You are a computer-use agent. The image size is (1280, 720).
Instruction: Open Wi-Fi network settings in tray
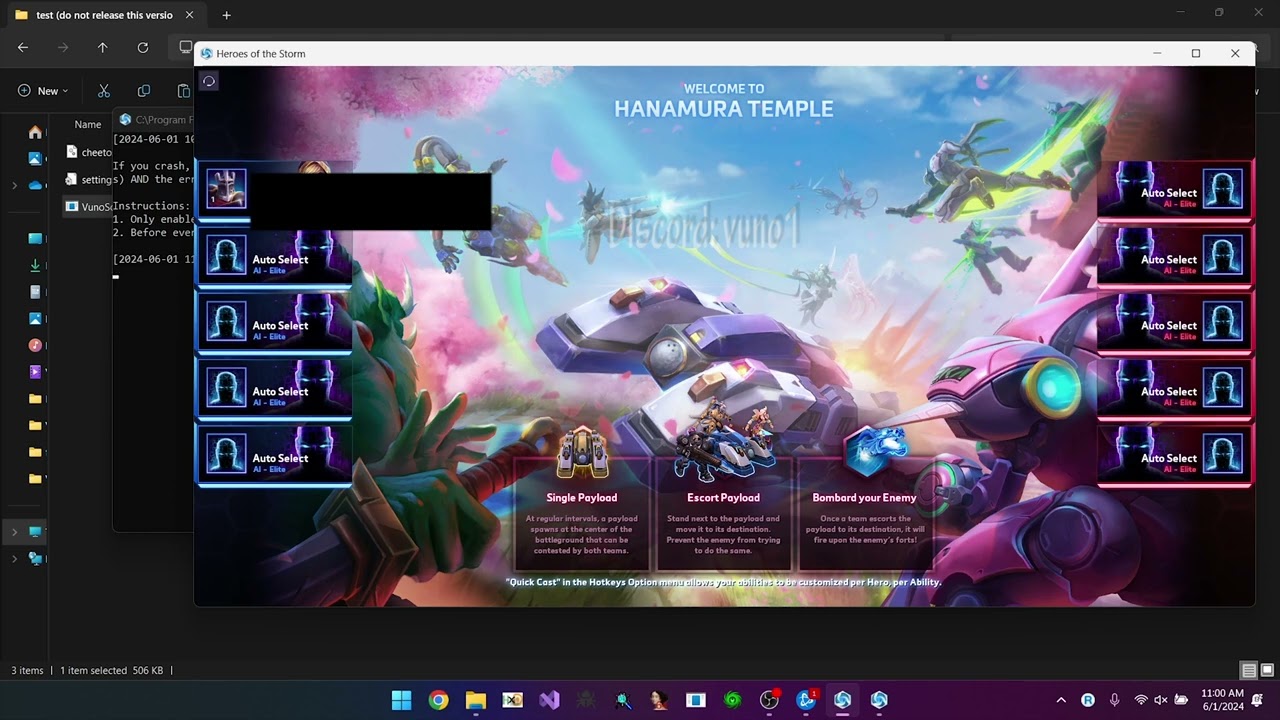(x=1141, y=700)
